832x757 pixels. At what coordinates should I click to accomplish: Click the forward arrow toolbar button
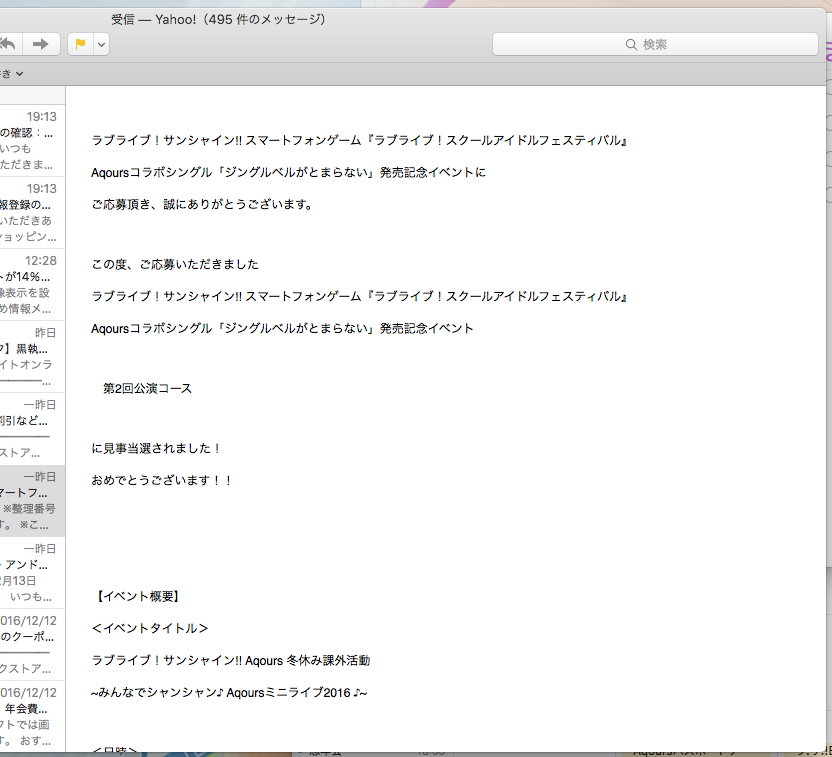coord(41,44)
